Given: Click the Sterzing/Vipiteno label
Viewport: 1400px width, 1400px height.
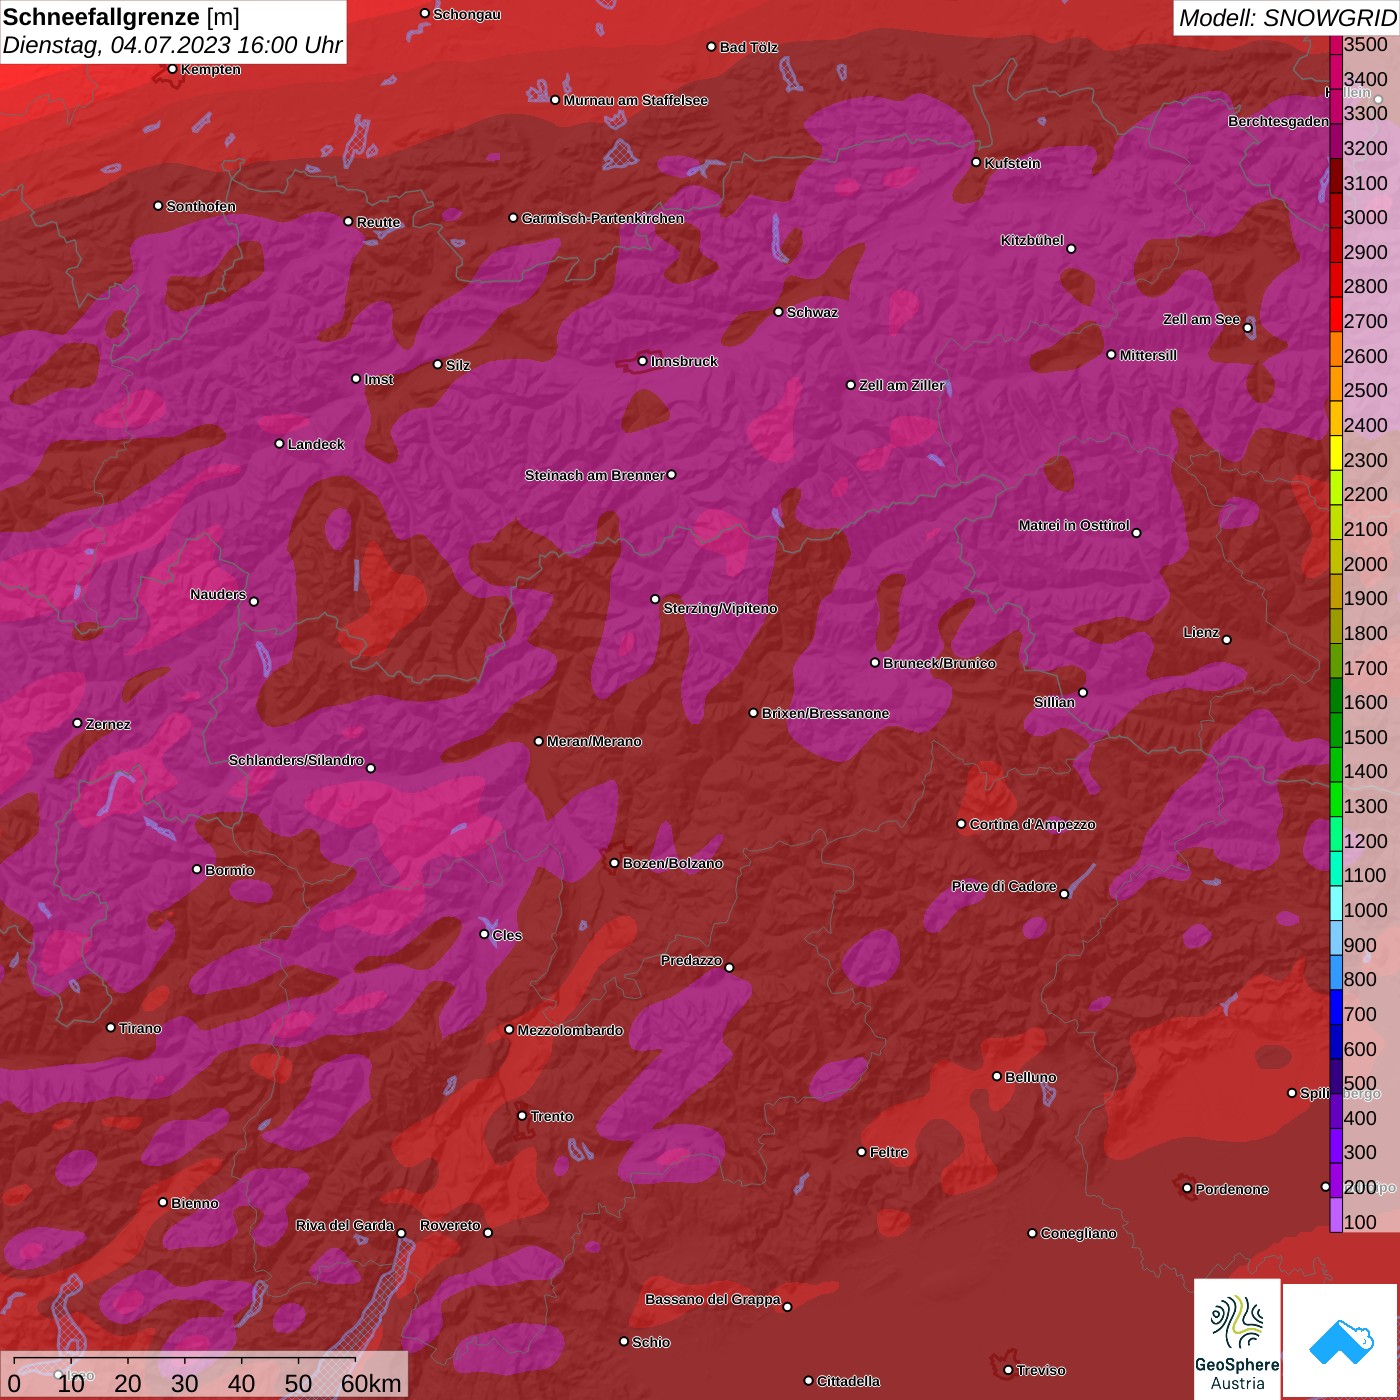Looking at the screenshot, I should (x=720, y=608).
